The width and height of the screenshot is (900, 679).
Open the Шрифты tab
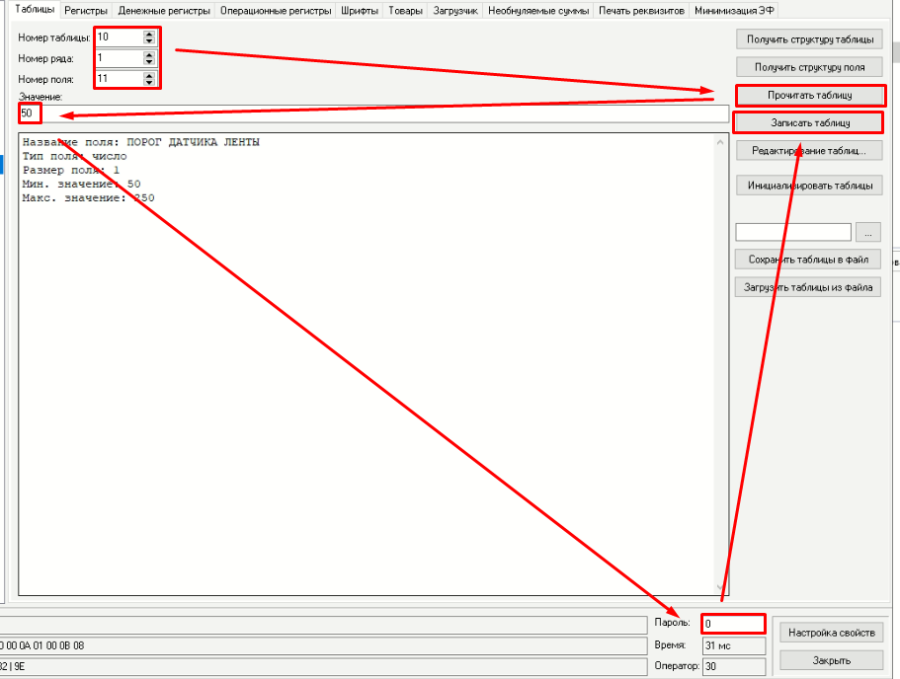click(359, 10)
